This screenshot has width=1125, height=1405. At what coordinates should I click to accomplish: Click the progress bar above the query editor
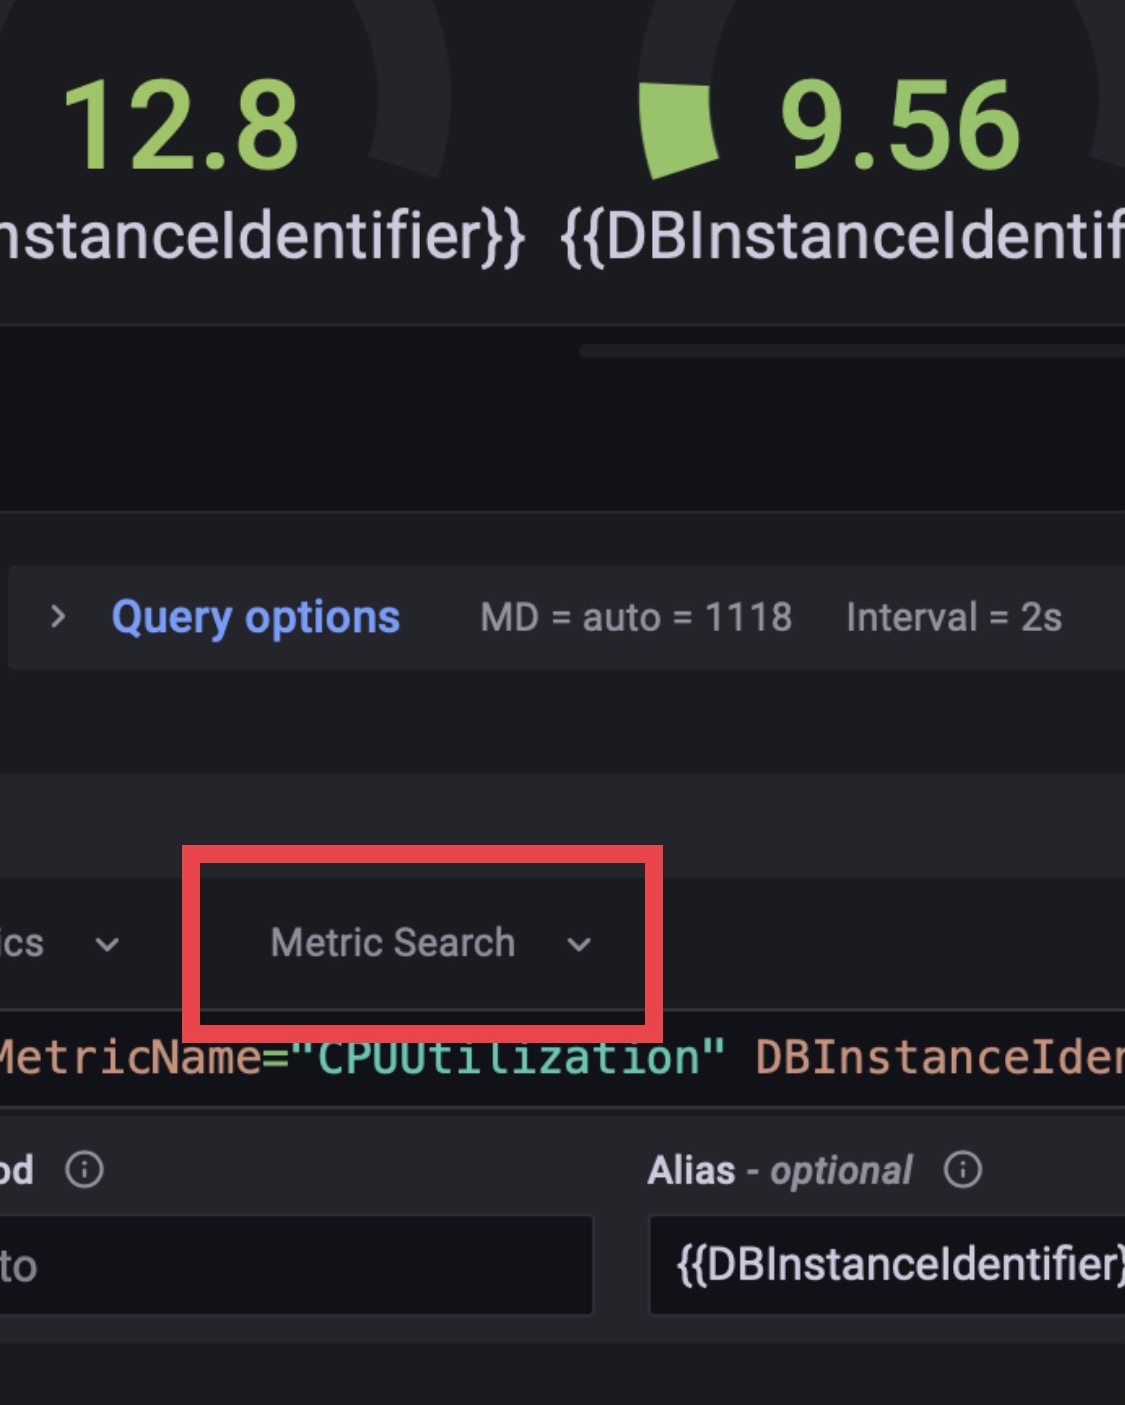(850, 350)
